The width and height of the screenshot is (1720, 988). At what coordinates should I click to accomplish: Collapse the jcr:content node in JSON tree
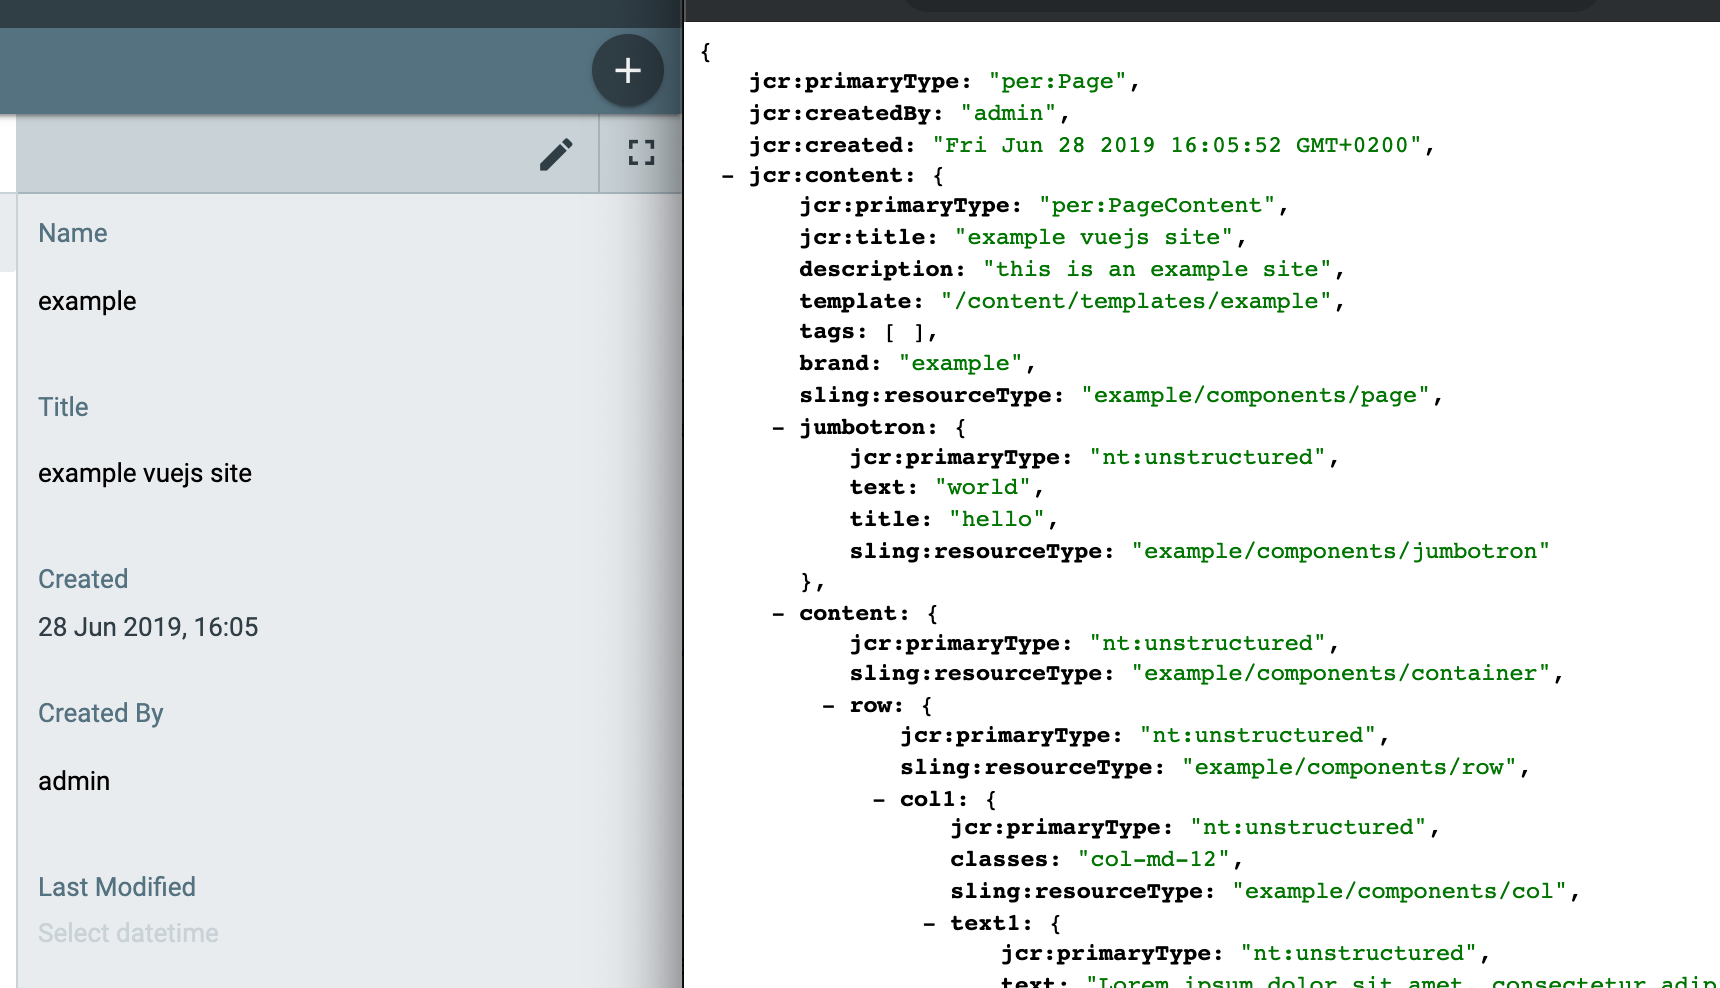[728, 175]
